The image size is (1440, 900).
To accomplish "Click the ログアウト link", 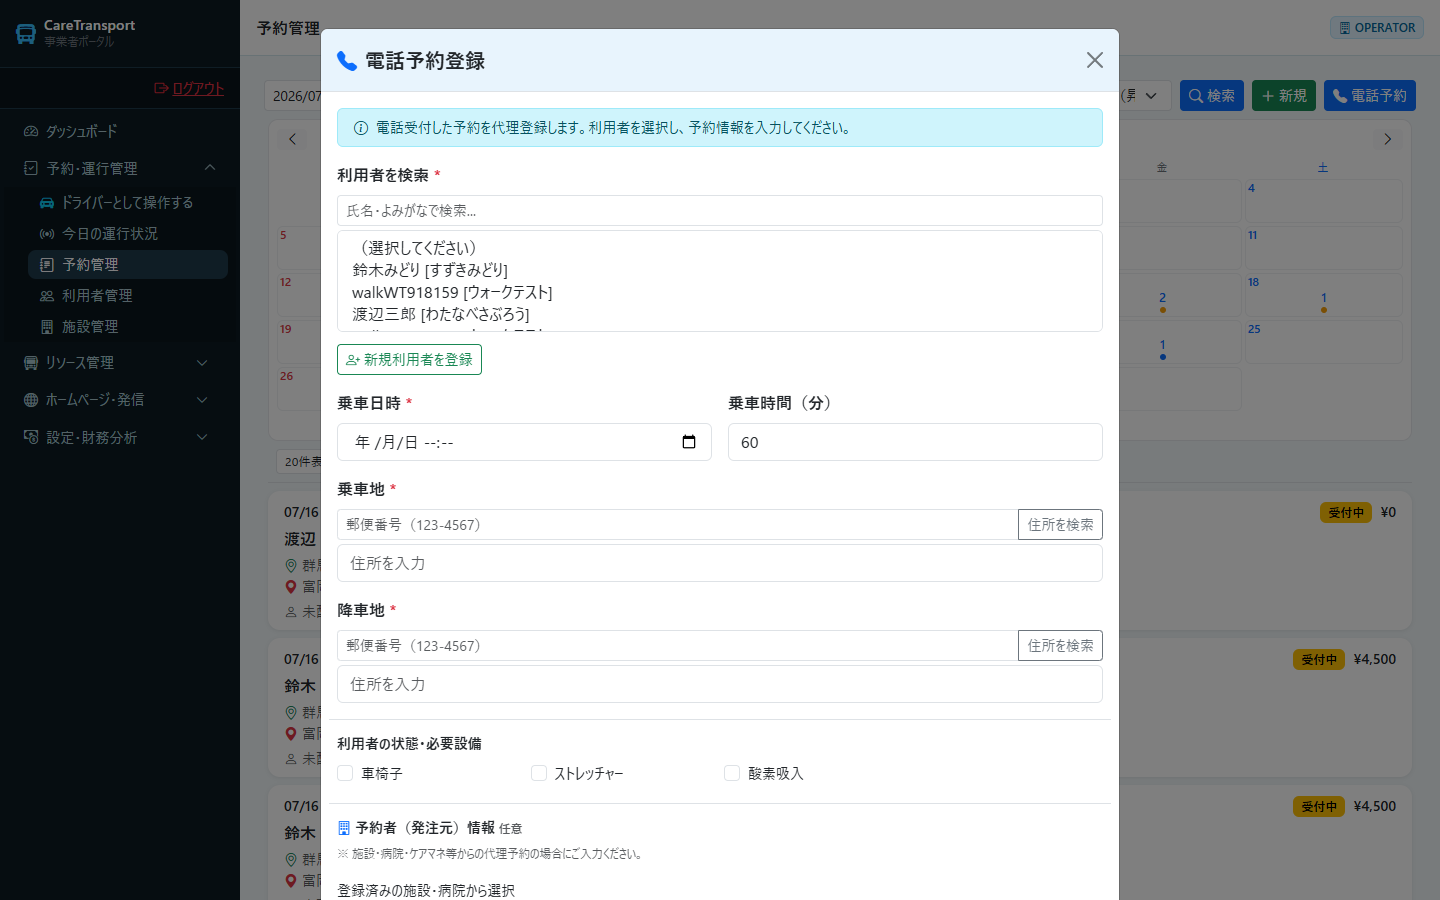I will [189, 88].
